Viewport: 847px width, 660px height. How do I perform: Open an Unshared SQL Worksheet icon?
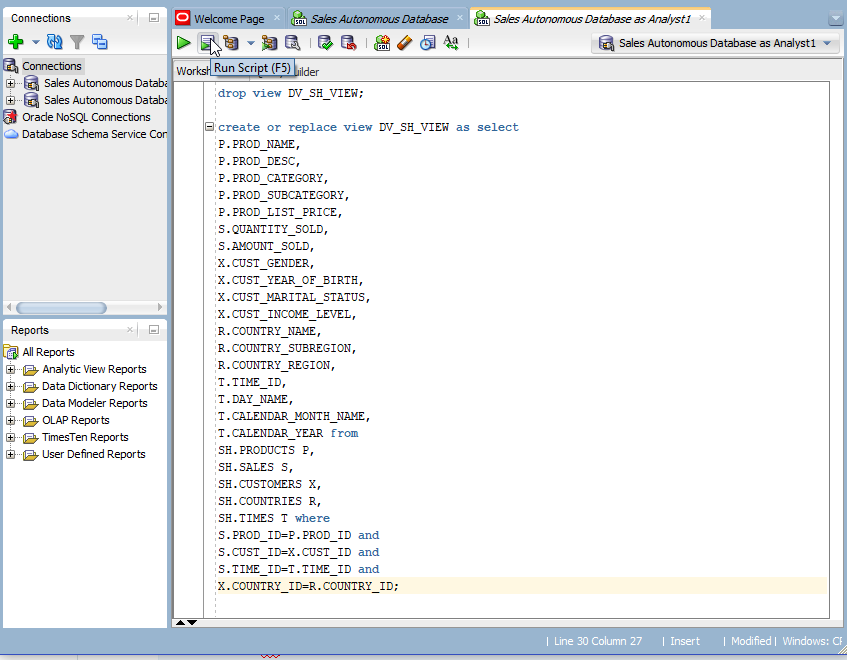pyautogui.click(x=382, y=43)
